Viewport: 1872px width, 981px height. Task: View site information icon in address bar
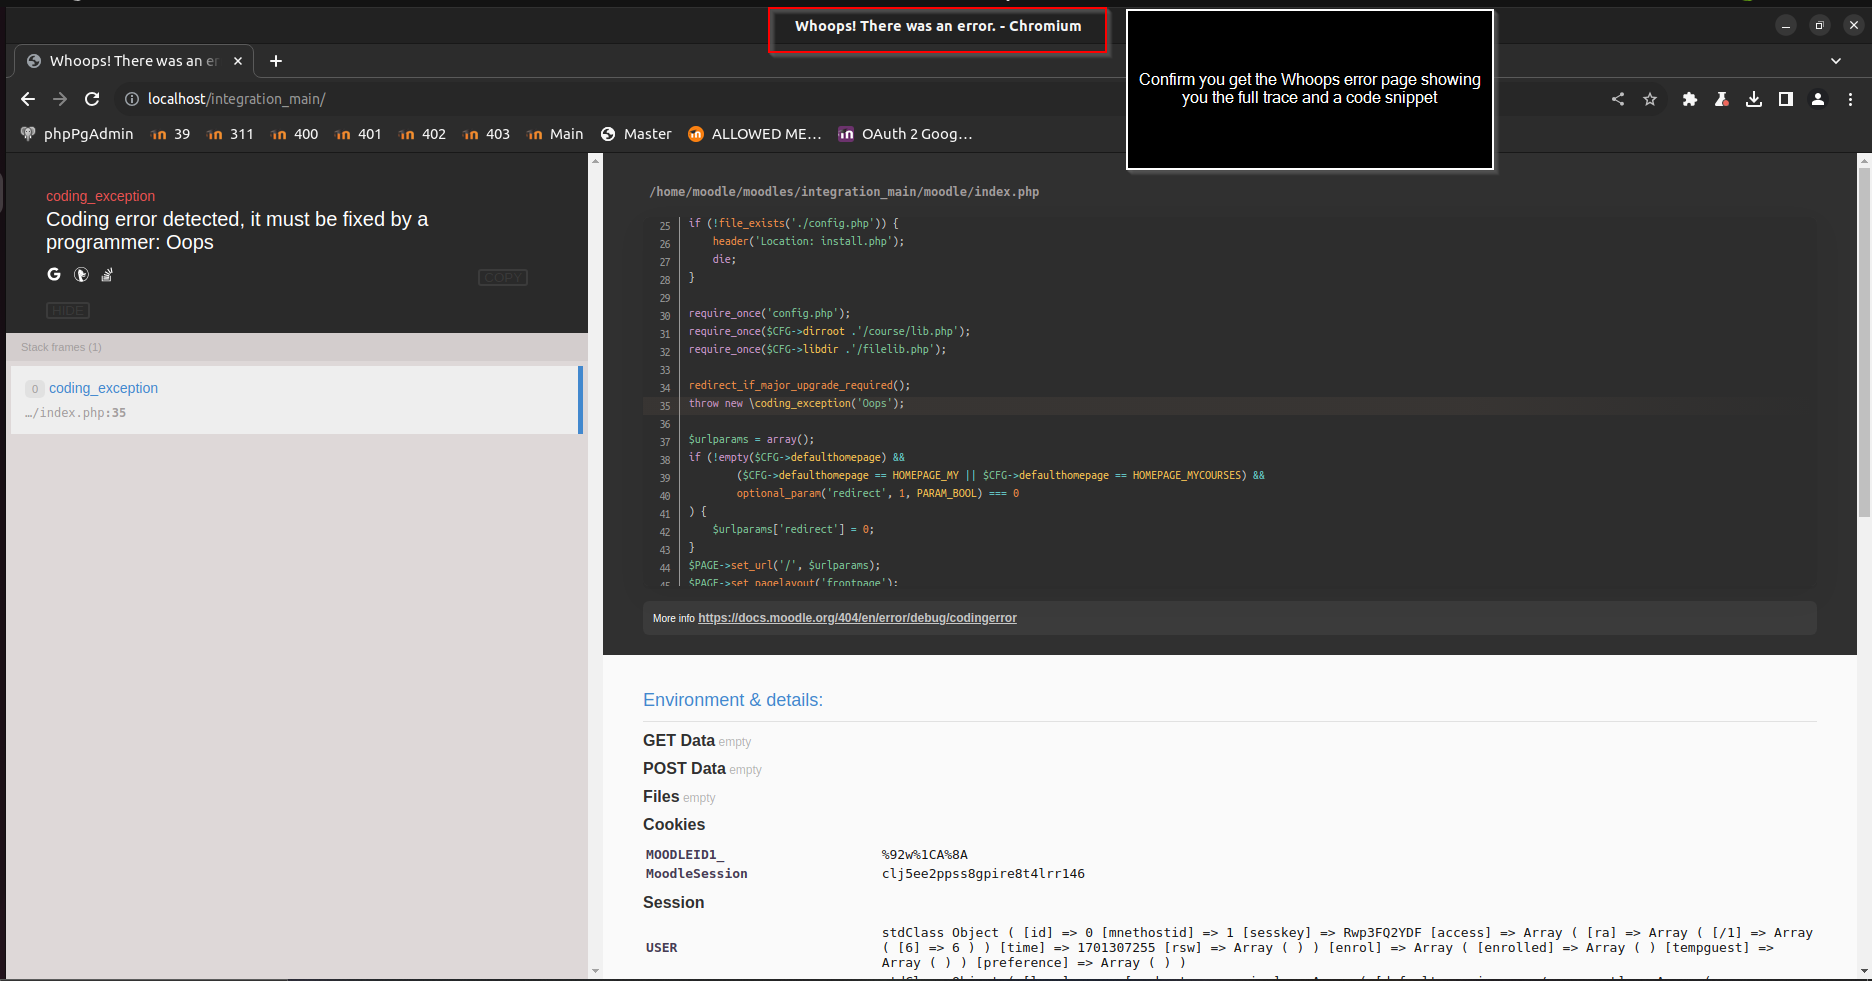tap(131, 99)
